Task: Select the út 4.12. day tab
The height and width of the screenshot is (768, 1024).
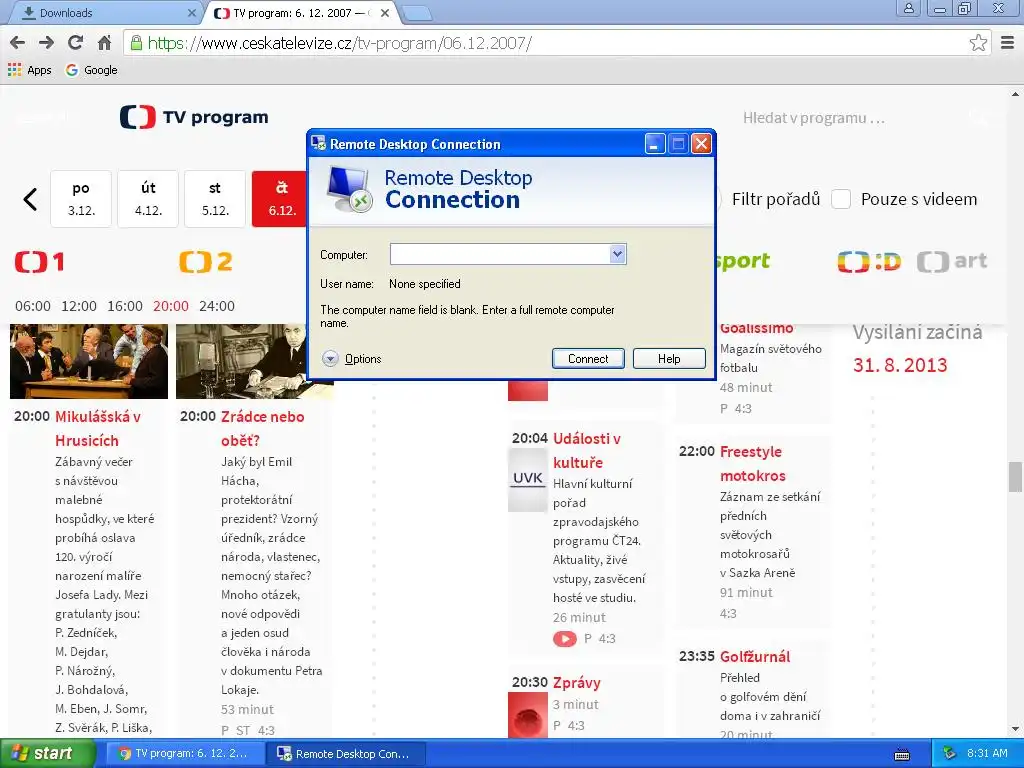Action: tap(148, 199)
